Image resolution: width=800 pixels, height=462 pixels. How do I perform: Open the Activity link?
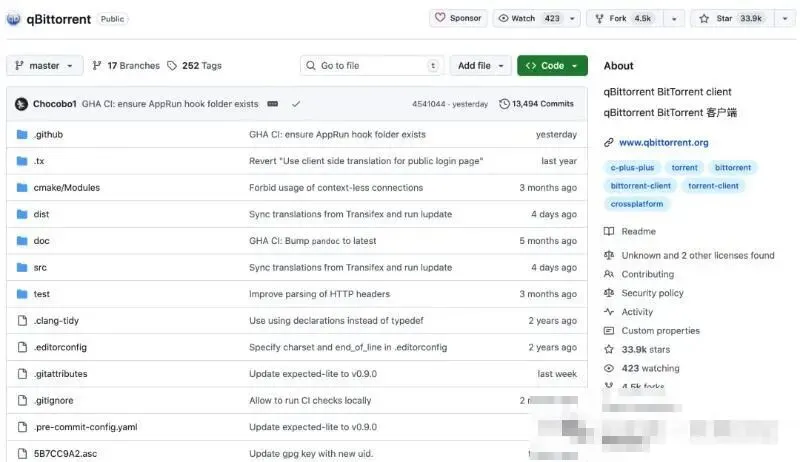pyautogui.click(x=637, y=312)
